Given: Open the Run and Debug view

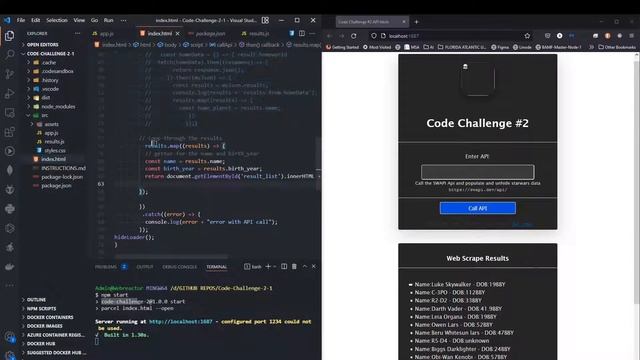Looking at the screenshot, I should click(x=9, y=93).
